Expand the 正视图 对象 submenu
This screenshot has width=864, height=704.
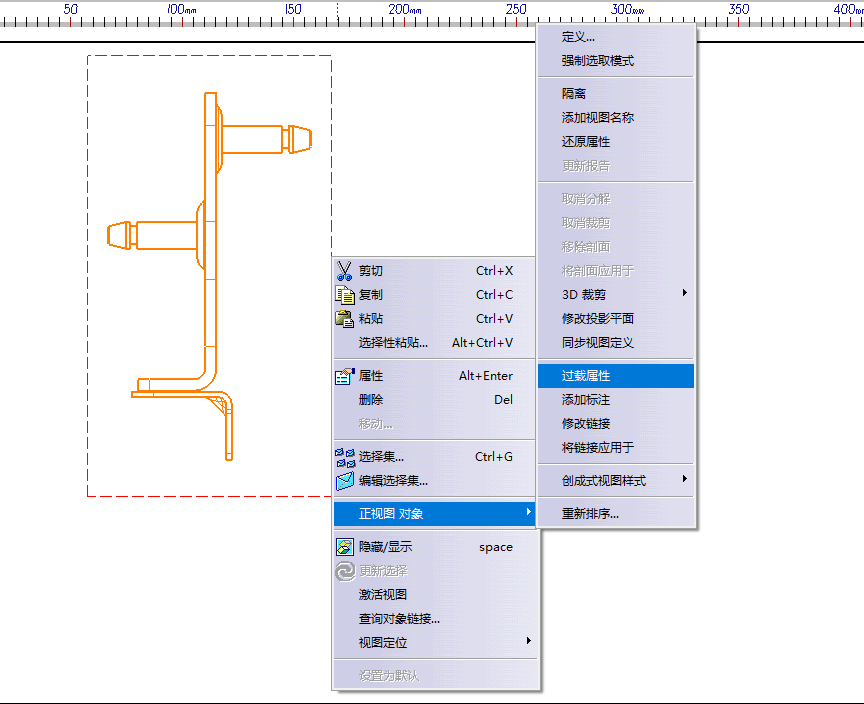[528, 514]
